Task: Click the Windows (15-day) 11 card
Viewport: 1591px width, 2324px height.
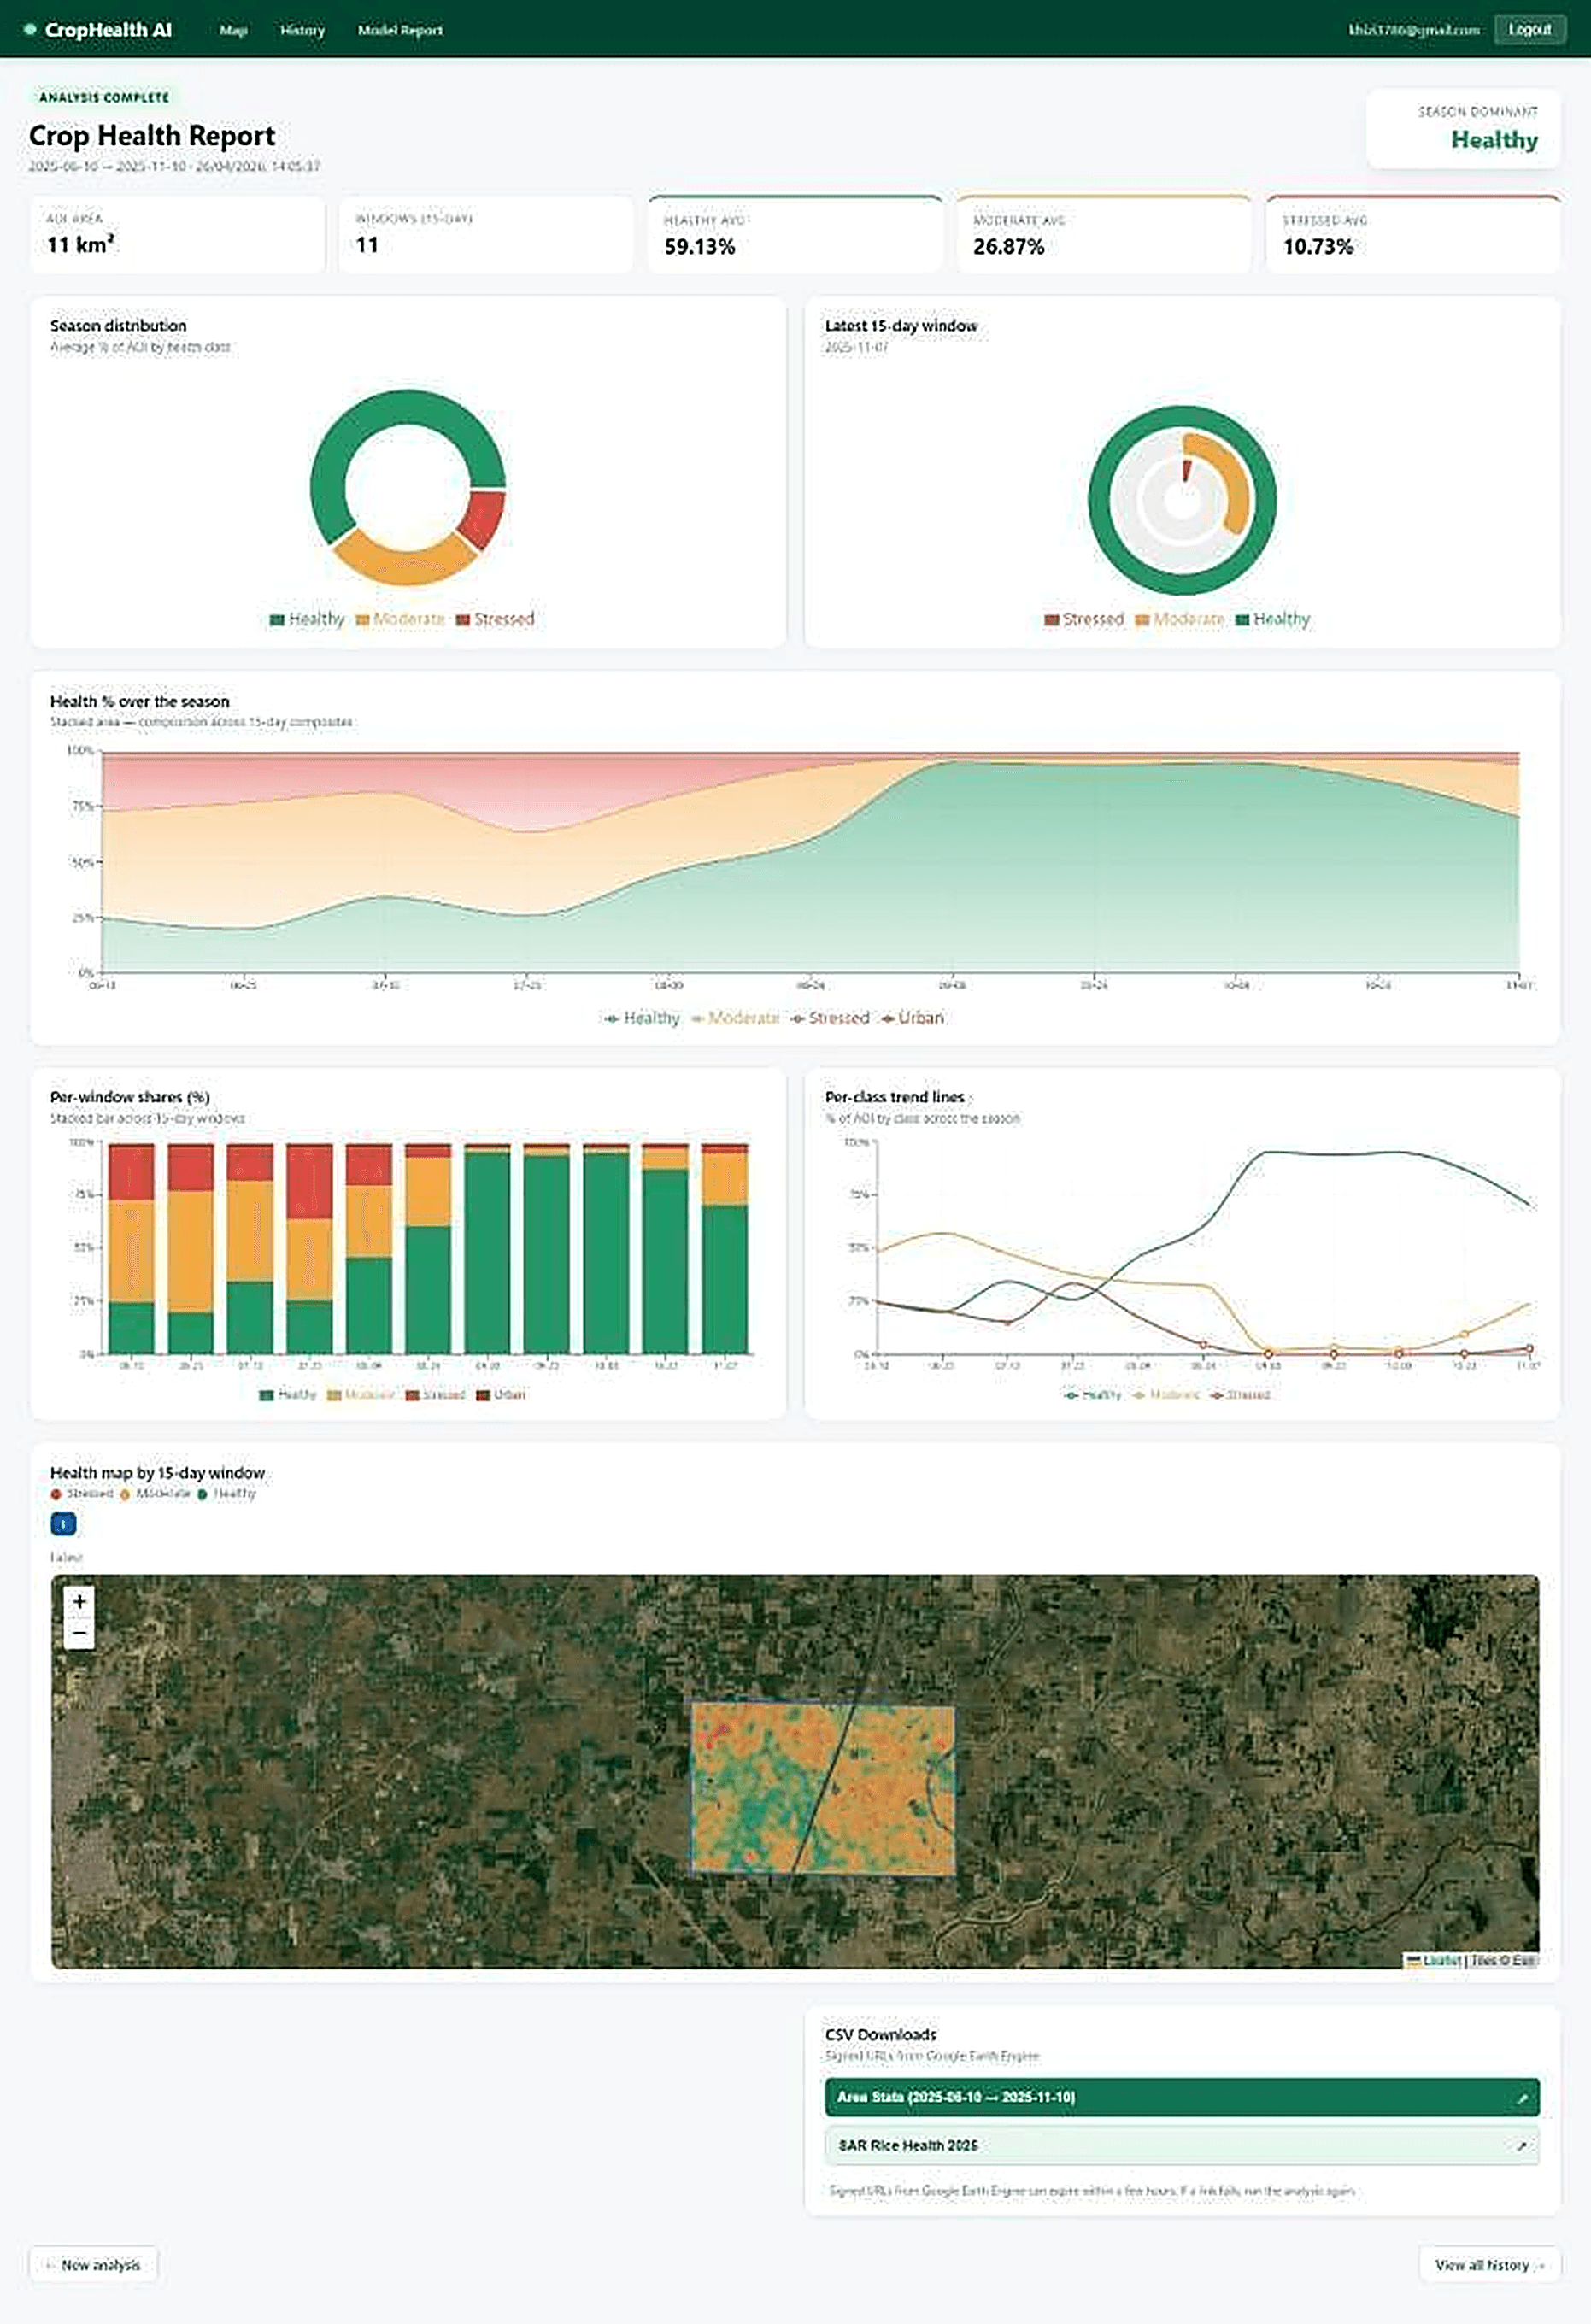Action: pos(486,234)
